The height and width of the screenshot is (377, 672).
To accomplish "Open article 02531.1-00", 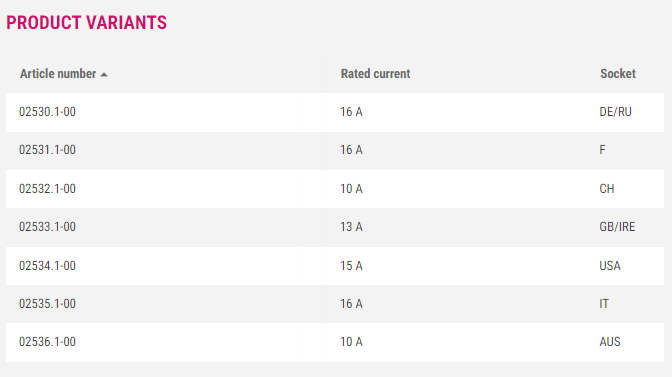I will 47,150.
